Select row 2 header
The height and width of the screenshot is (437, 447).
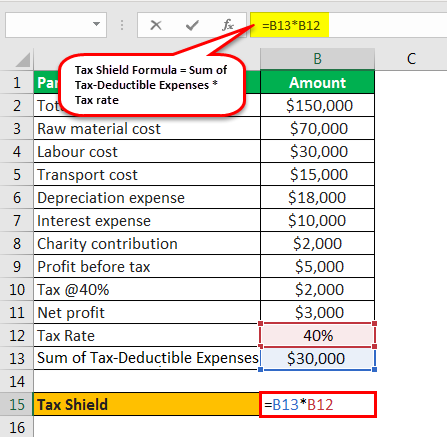(17, 105)
